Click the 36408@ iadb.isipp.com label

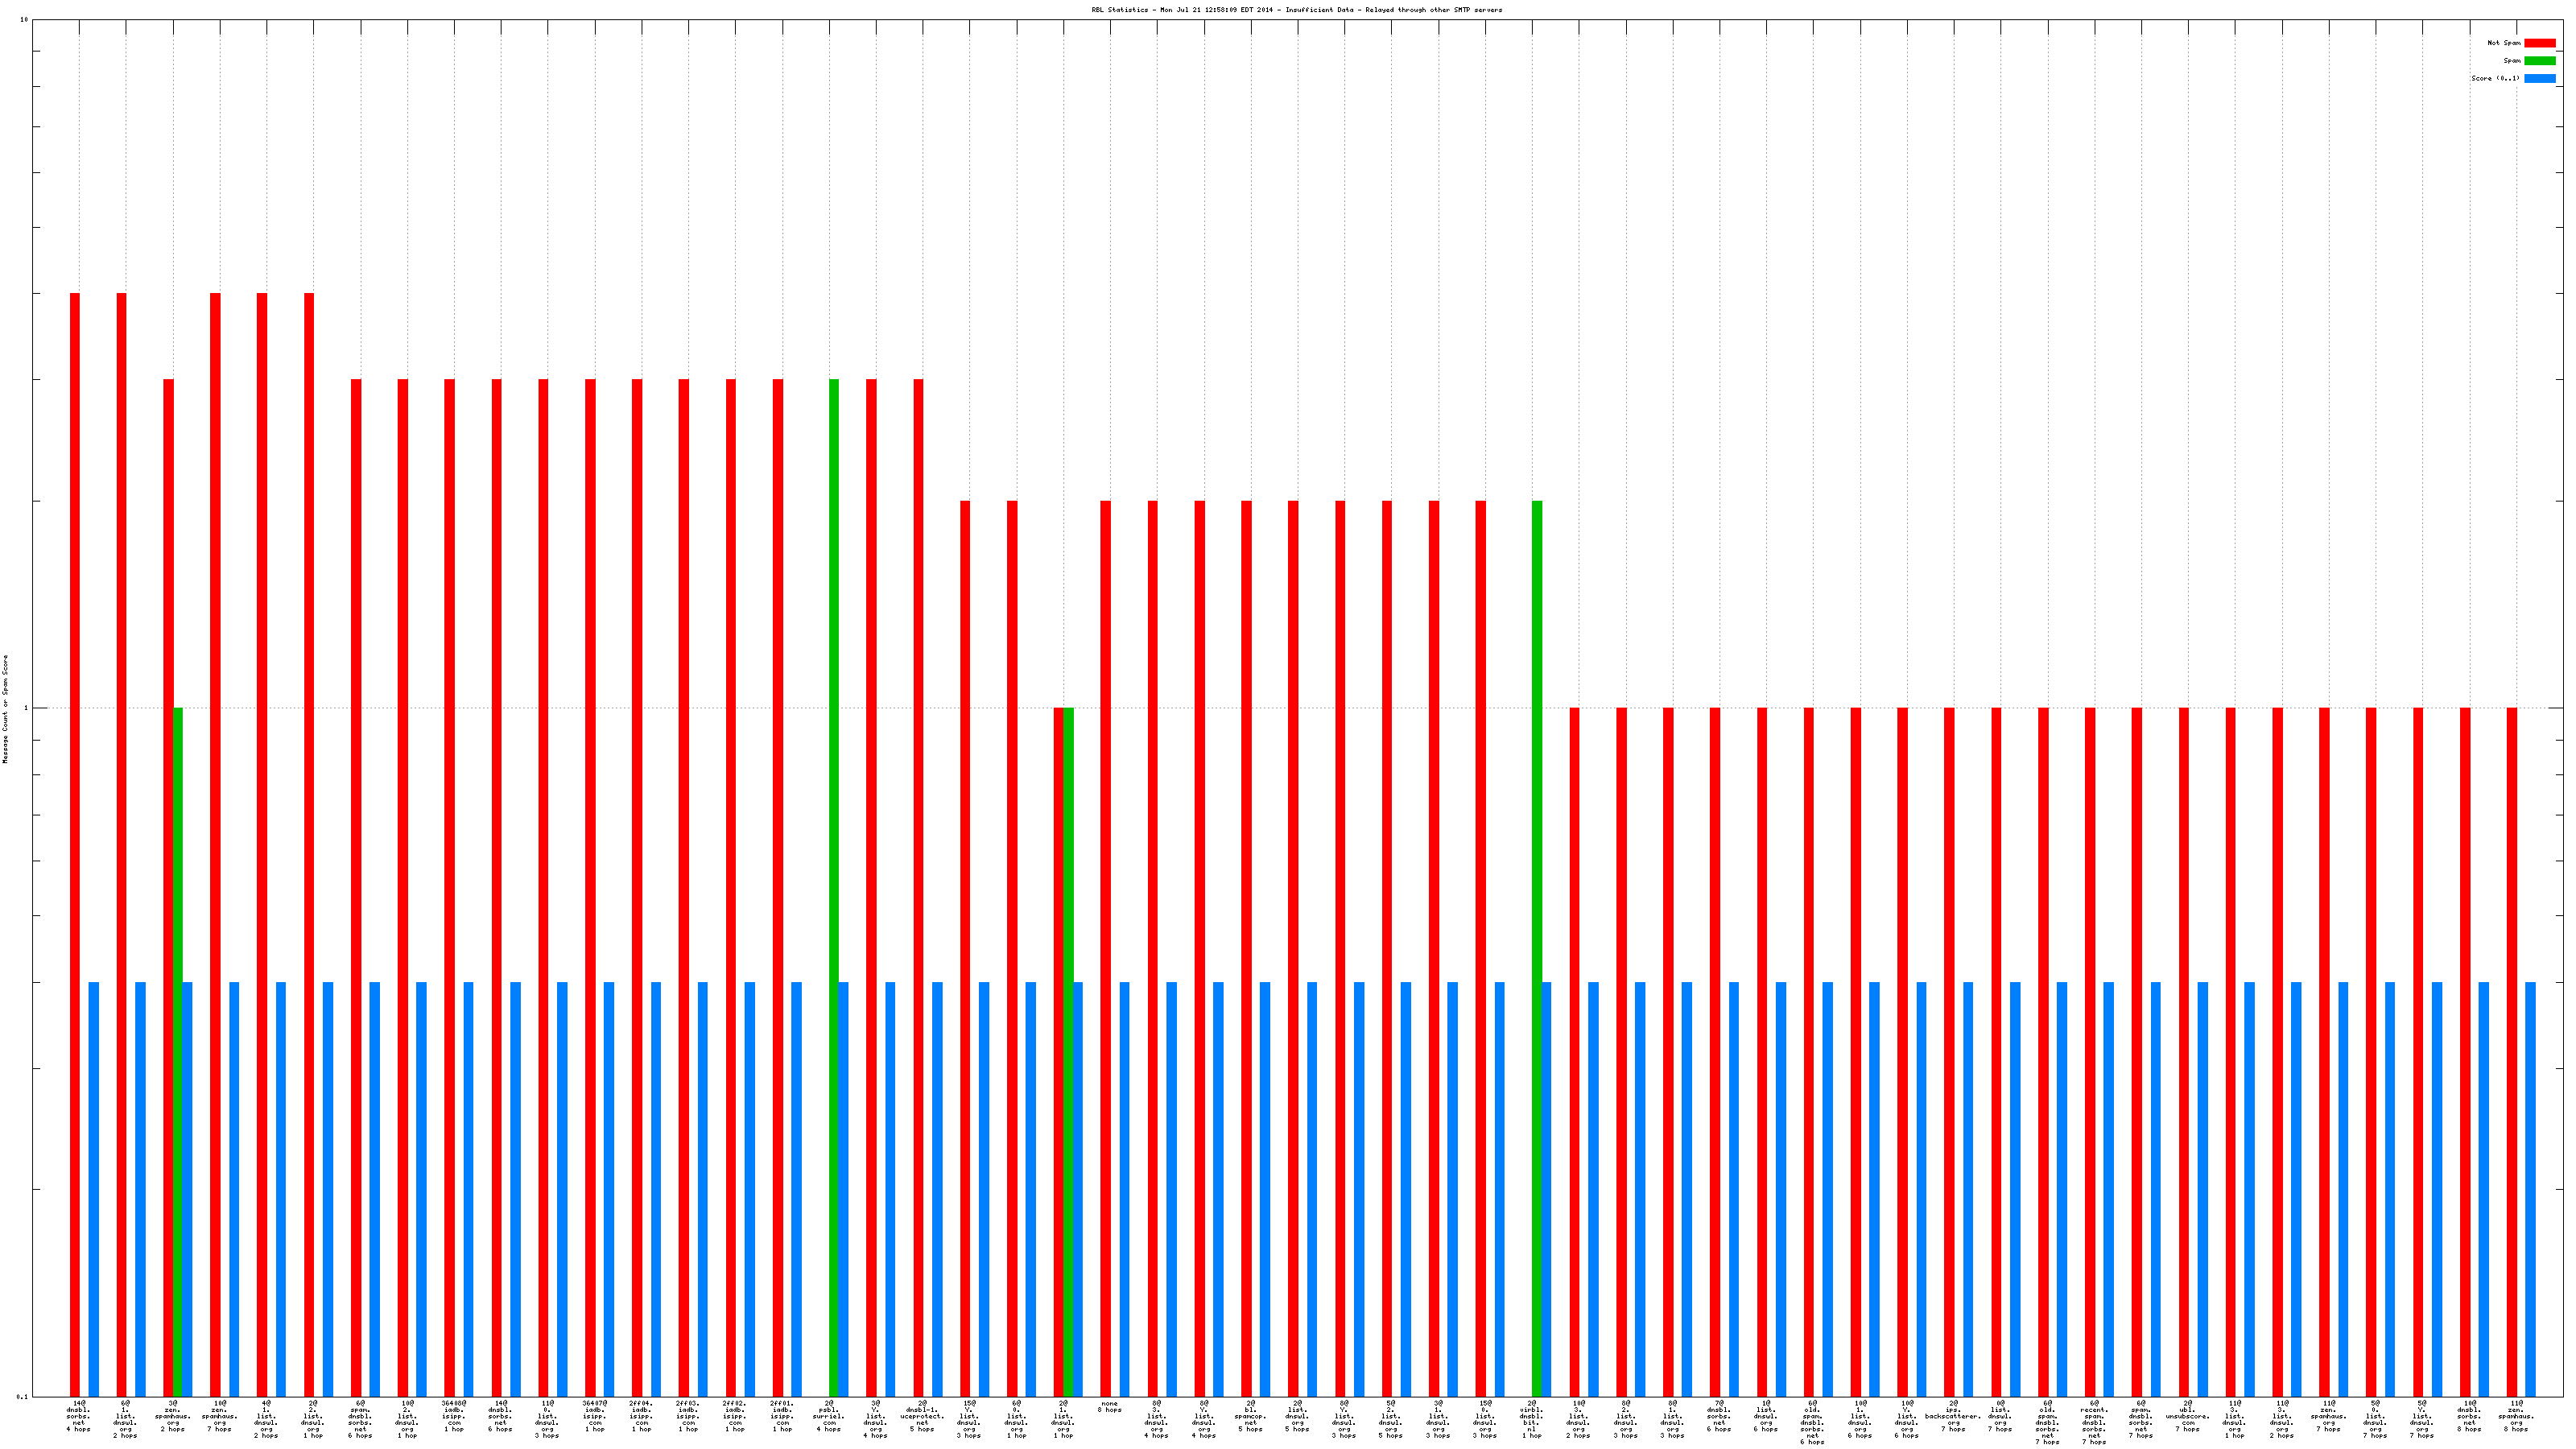[x=454, y=1416]
